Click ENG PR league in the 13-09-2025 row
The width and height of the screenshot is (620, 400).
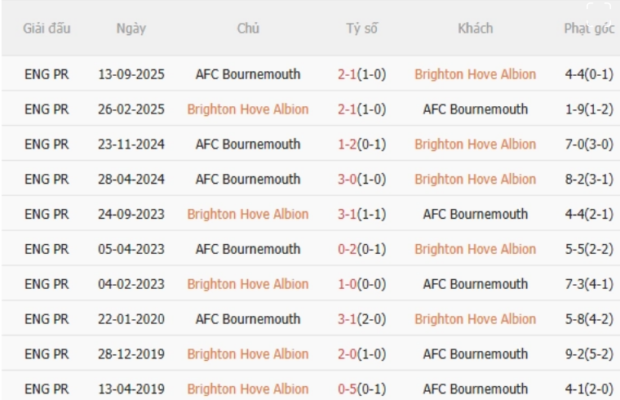click(46, 74)
